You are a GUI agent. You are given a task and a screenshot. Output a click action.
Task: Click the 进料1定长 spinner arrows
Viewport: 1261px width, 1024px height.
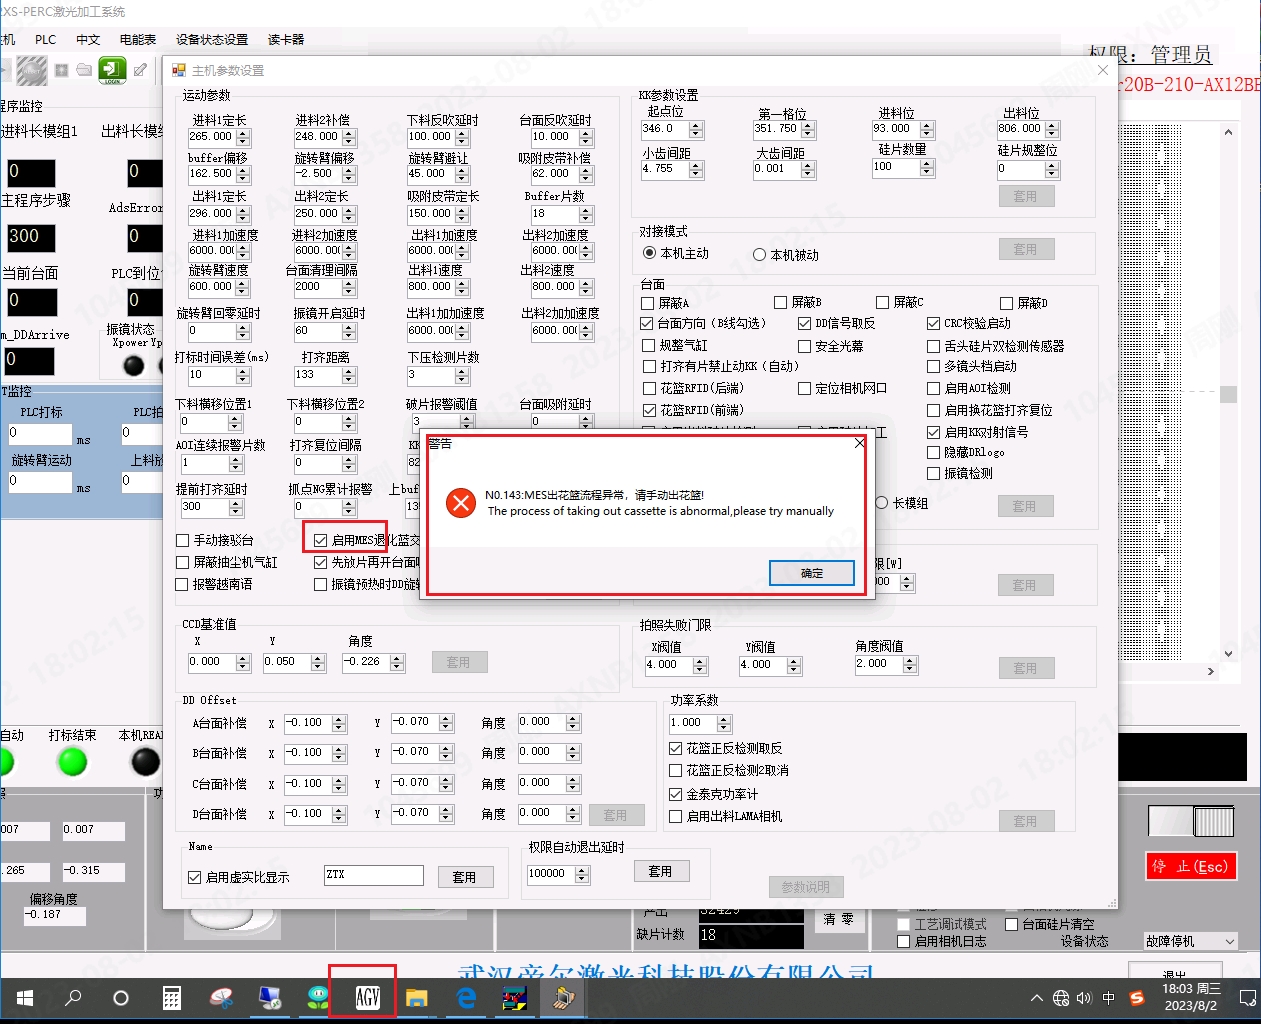click(x=243, y=138)
